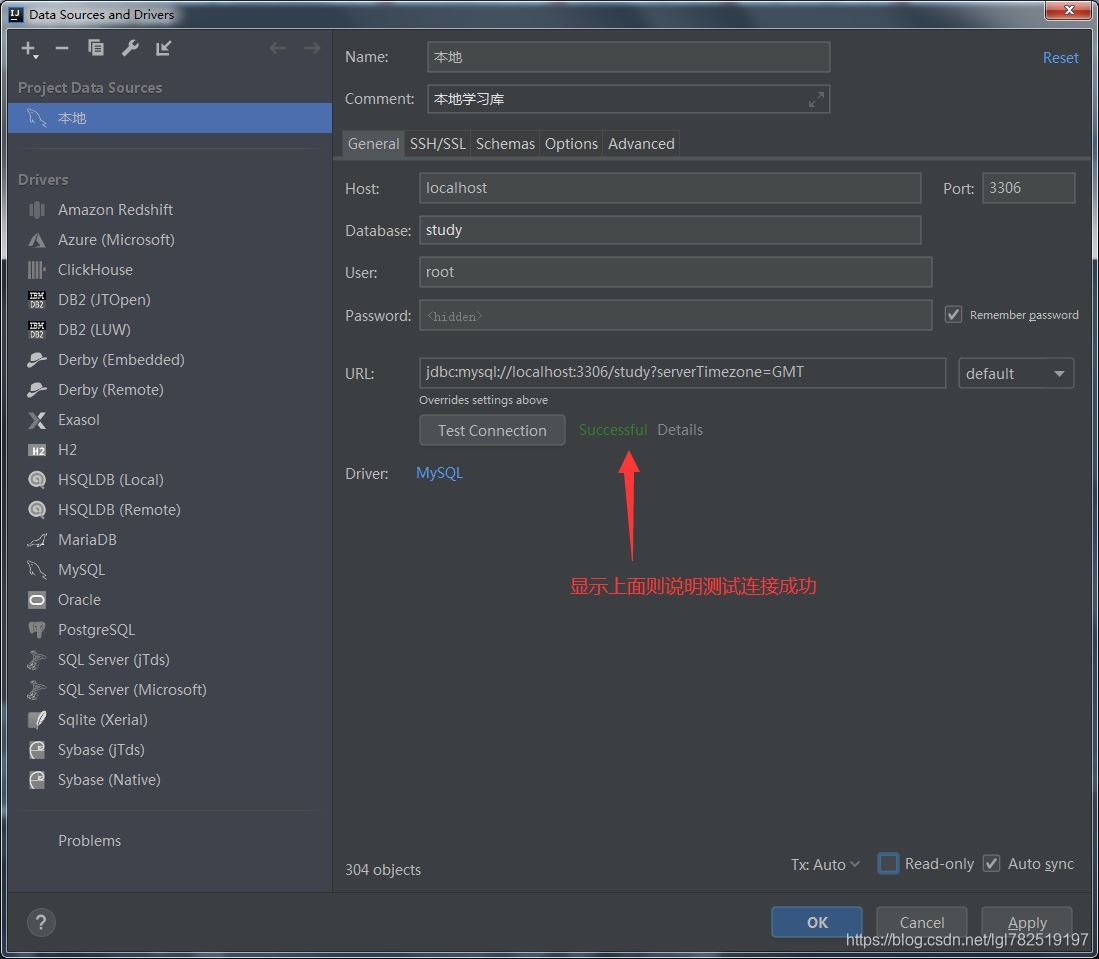Click into the User field
The image size is (1099, 959).
(676, 272)
